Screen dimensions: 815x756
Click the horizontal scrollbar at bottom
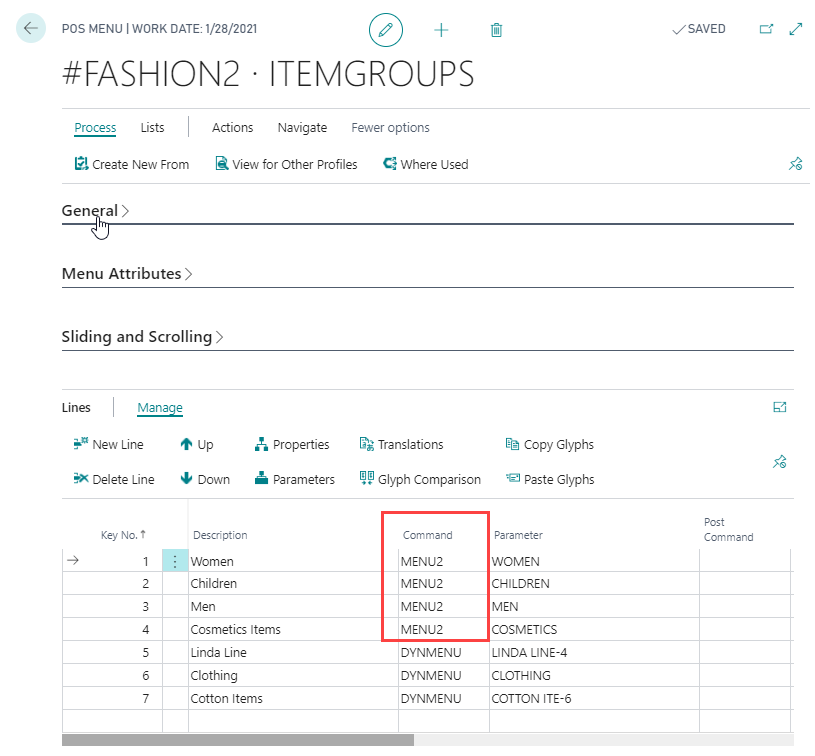pyautogui.click(x=238, y=740)
